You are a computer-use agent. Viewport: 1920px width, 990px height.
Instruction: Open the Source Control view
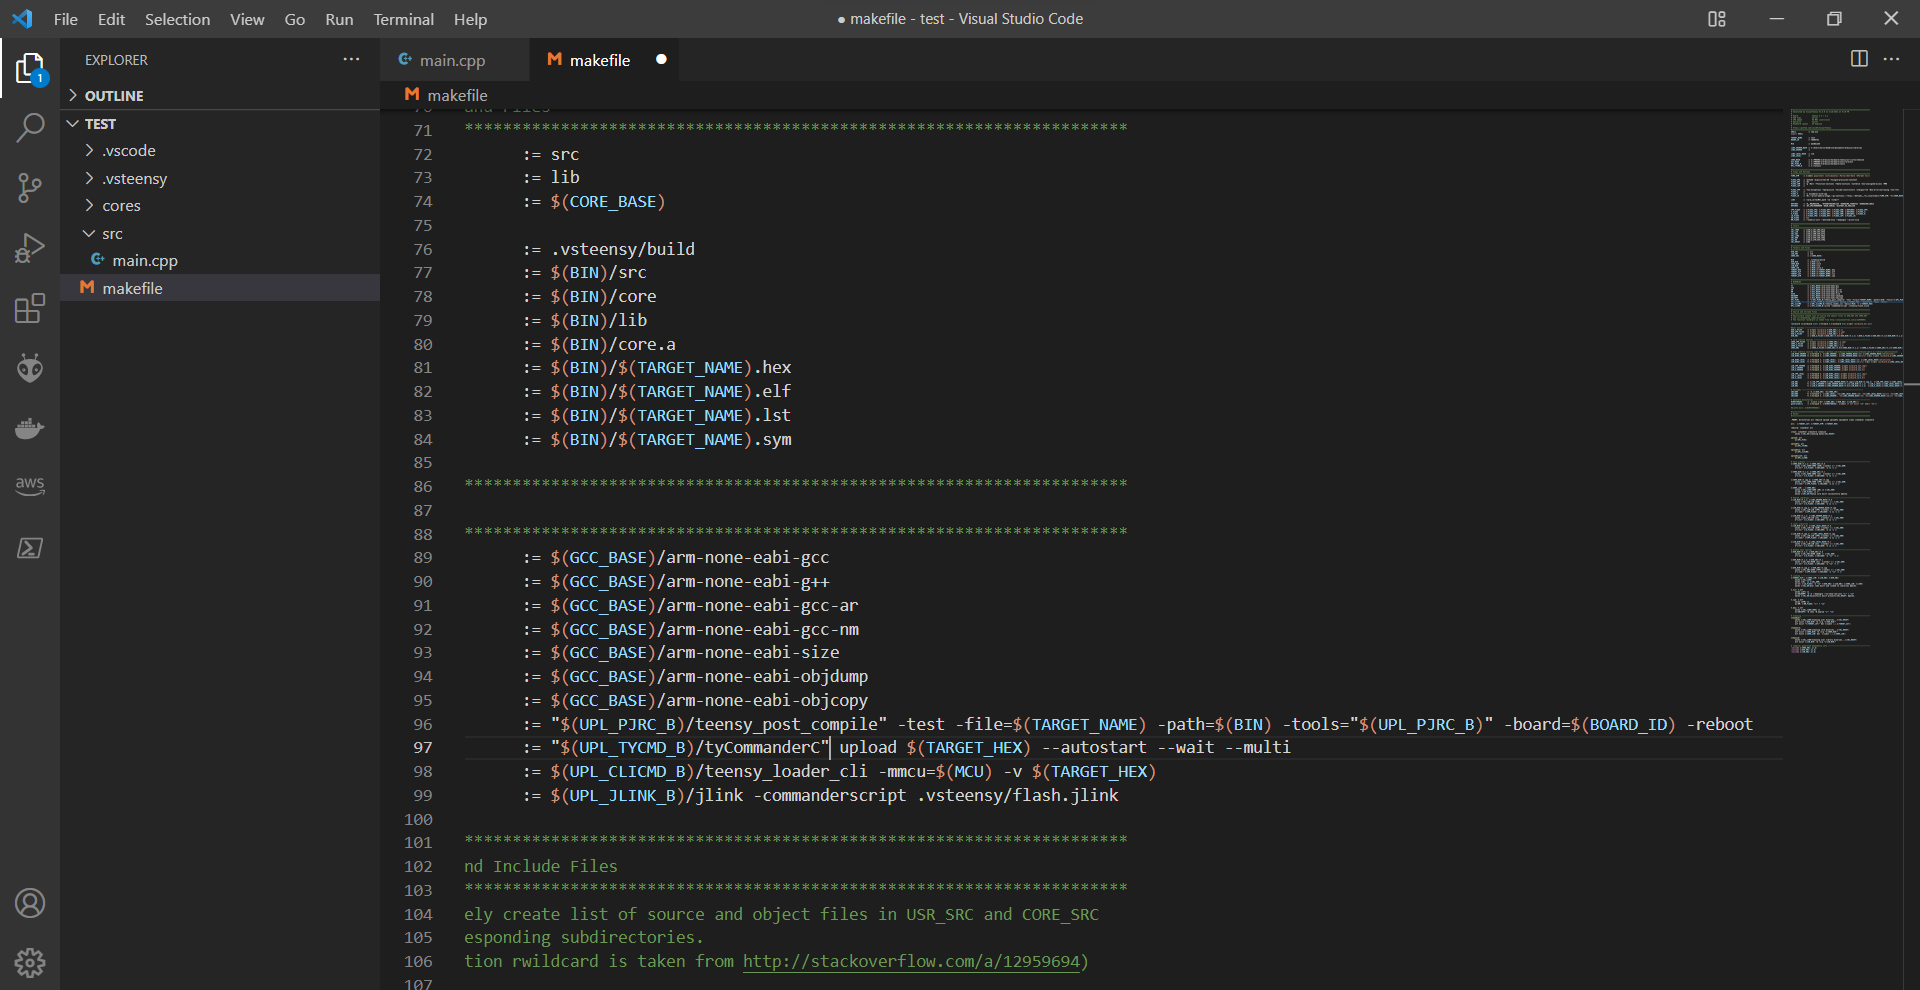click(30, 188)
